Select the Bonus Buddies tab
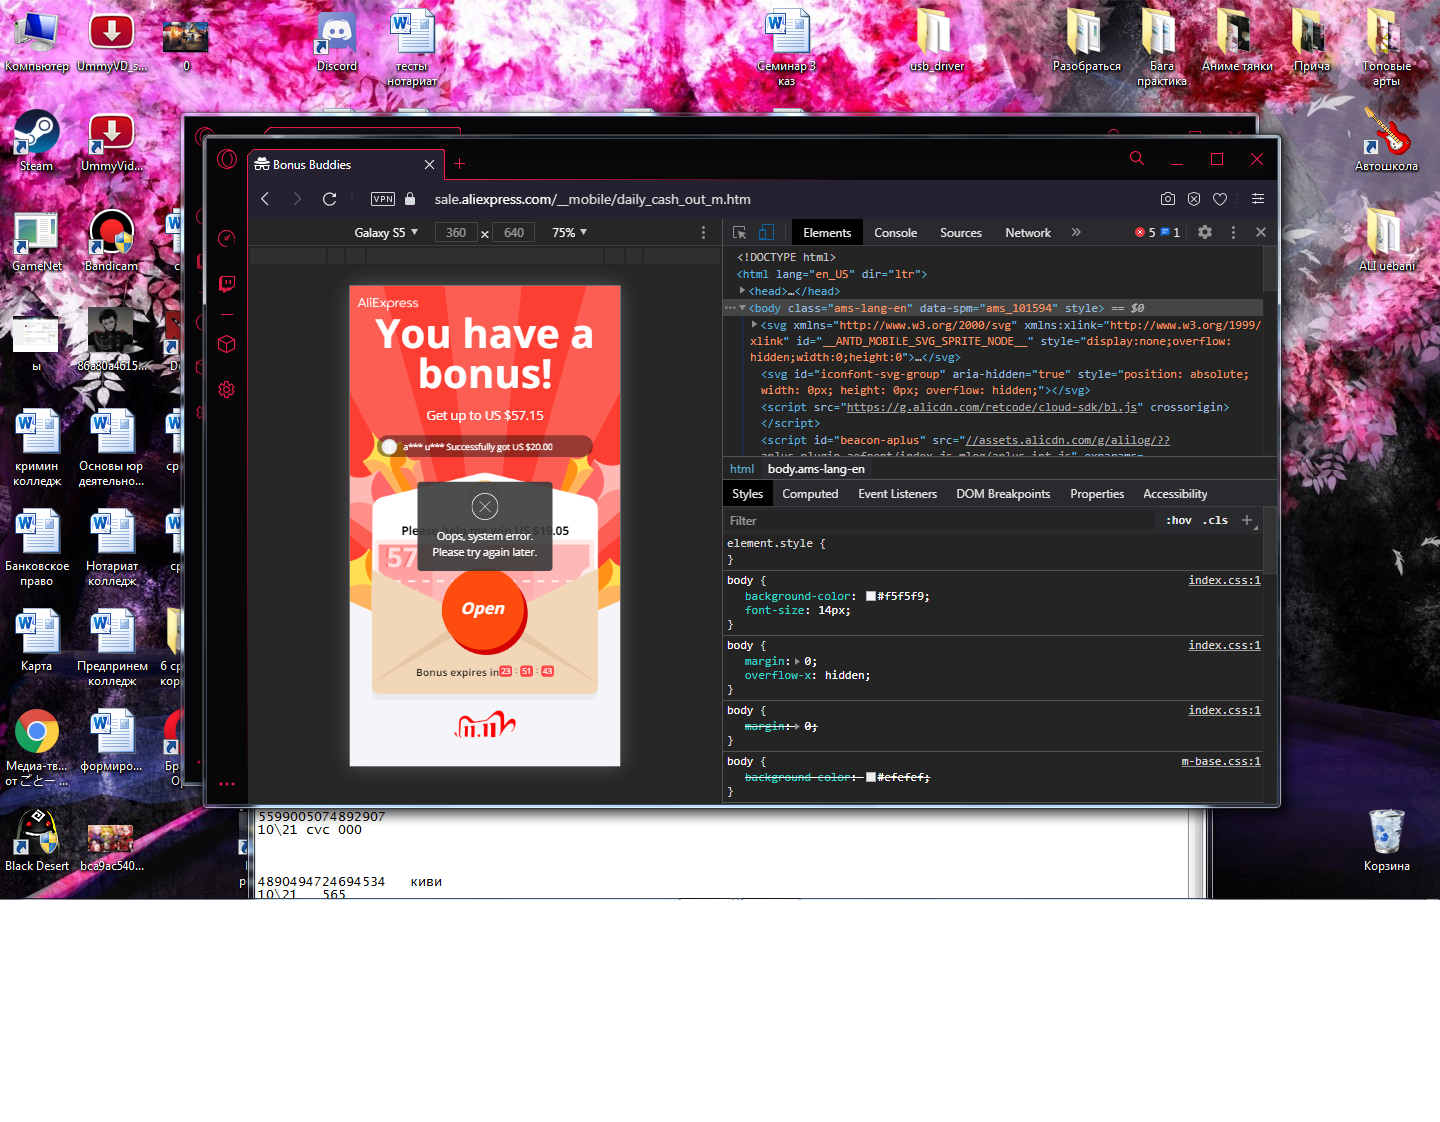Image resolution: width=1440 pixels, height=1122 pixels. (346, 164)
